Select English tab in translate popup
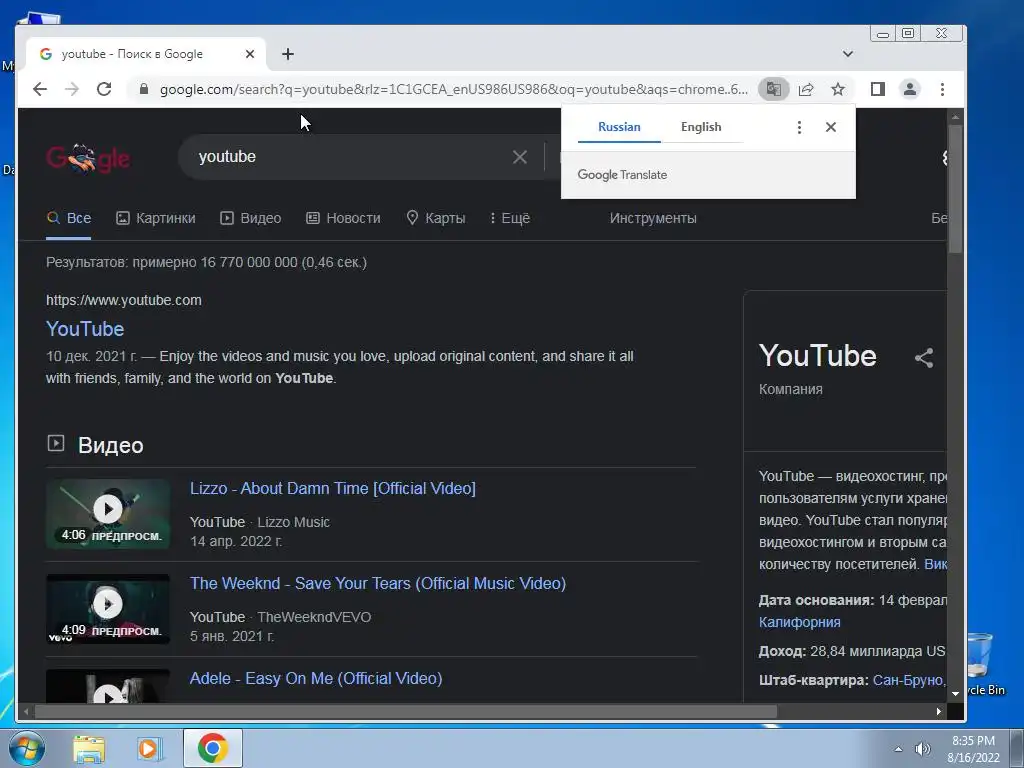 pos(701,127)
